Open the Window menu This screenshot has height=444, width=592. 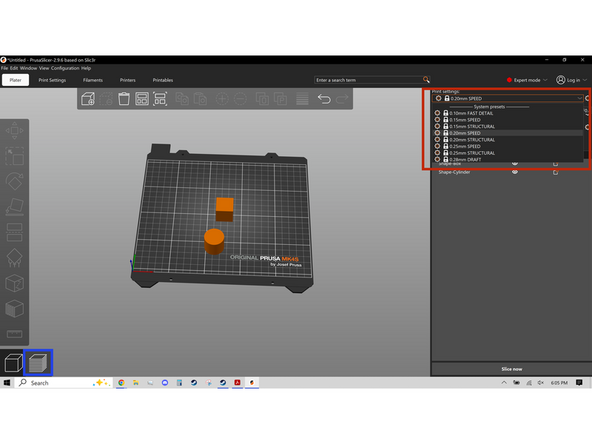coord(28,68)
